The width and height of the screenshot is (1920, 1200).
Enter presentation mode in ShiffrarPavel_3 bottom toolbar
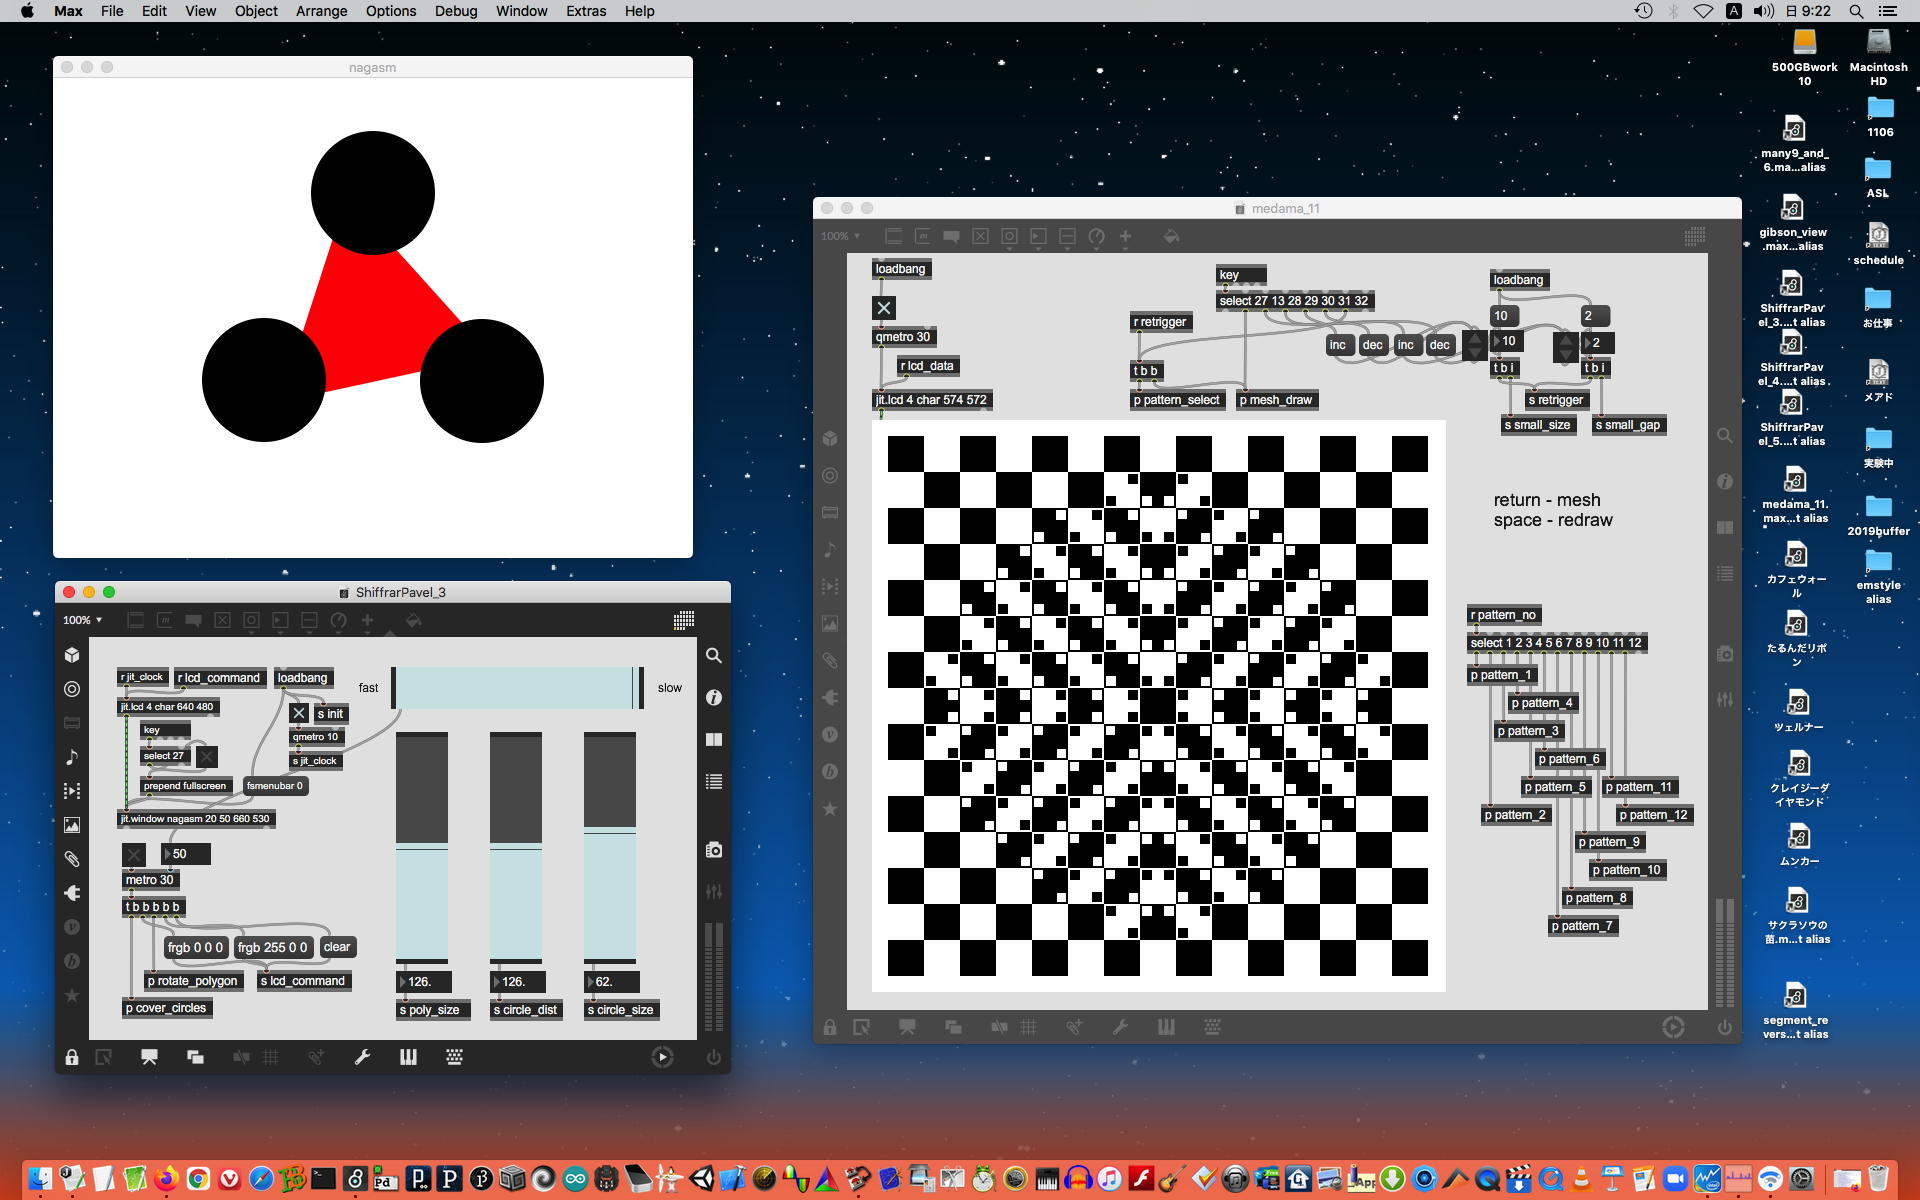point(149,1057)
